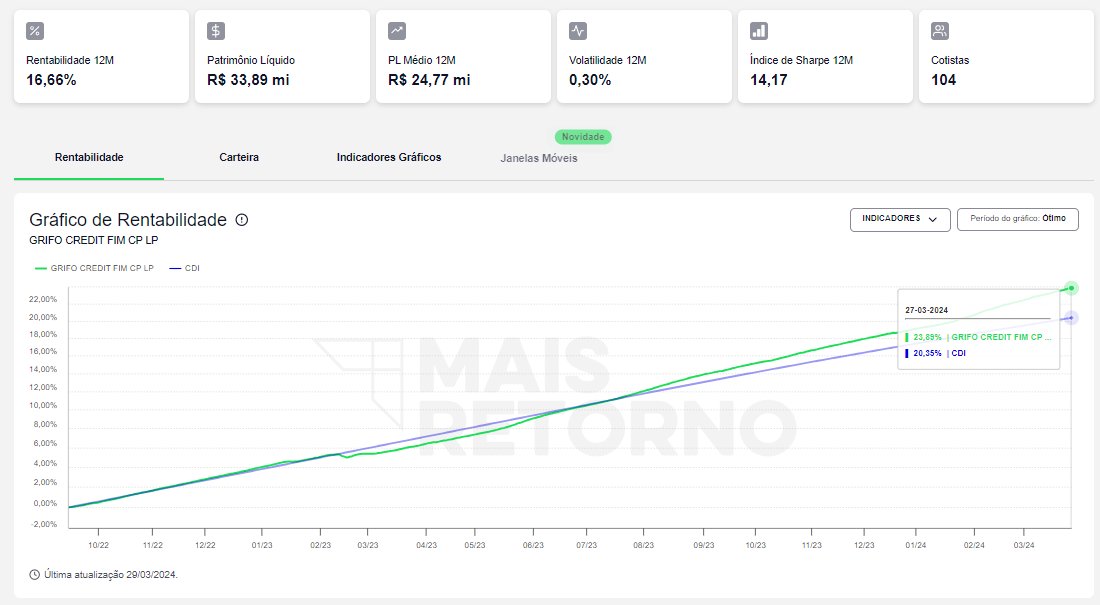Click the 16,66% Rentabilidade 12M value
Viewport: 1100px width, 605px height.
(x=51, y=80)
